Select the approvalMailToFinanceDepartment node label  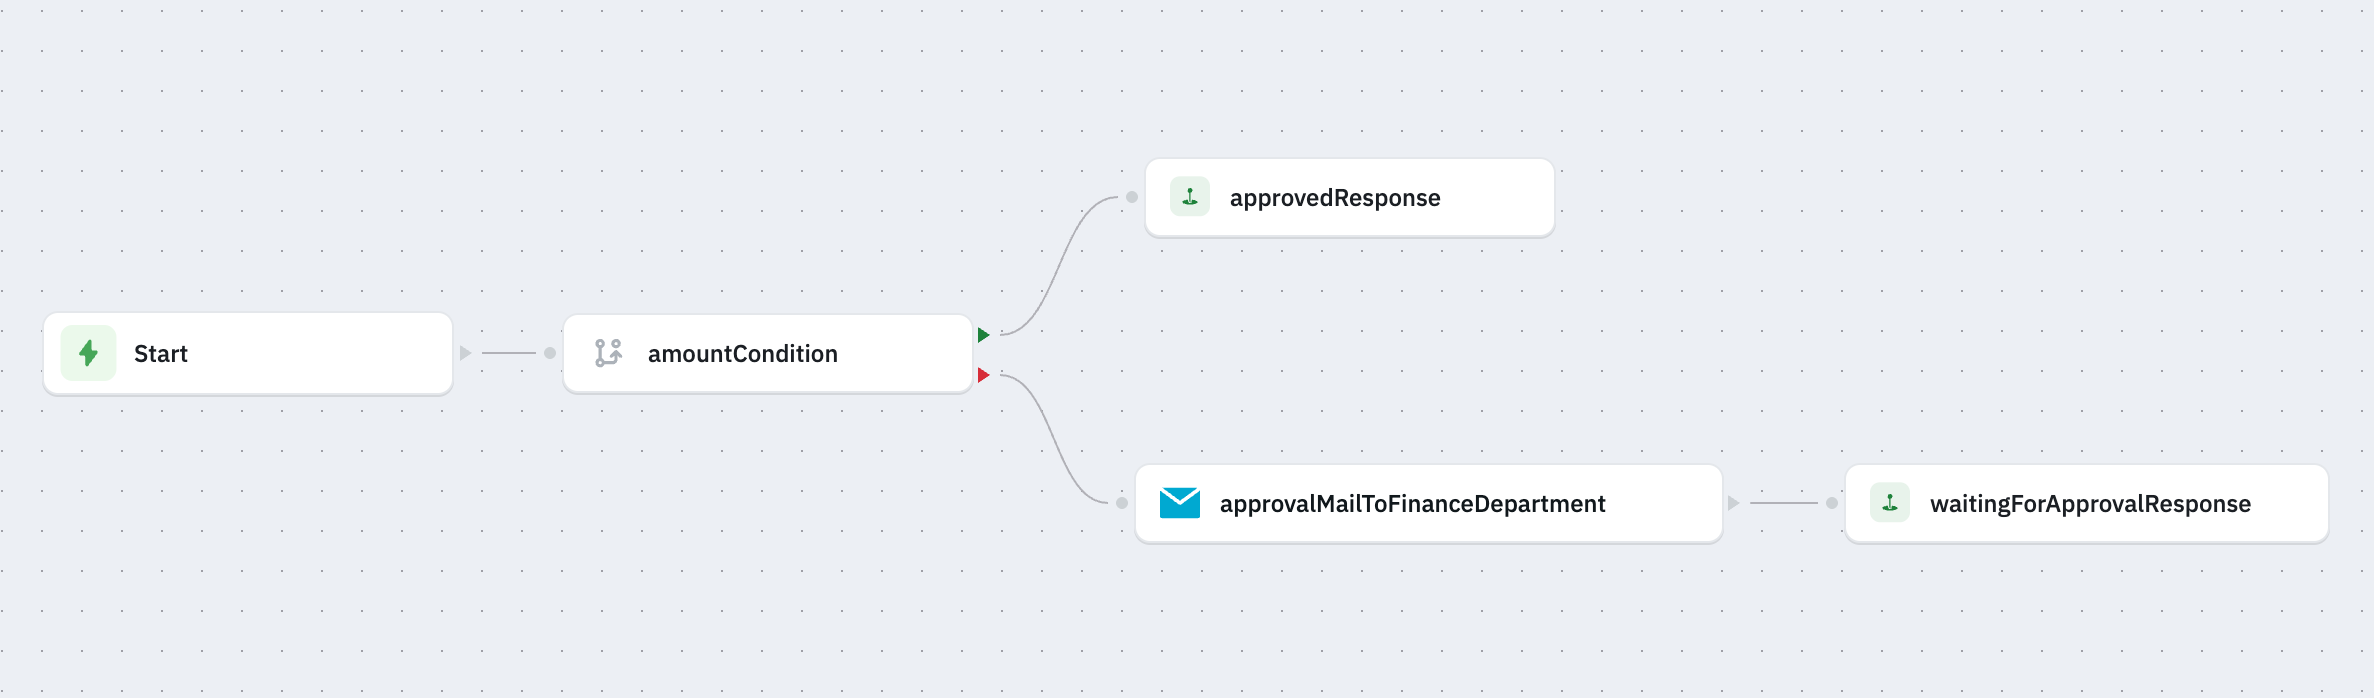[1412, 504]
